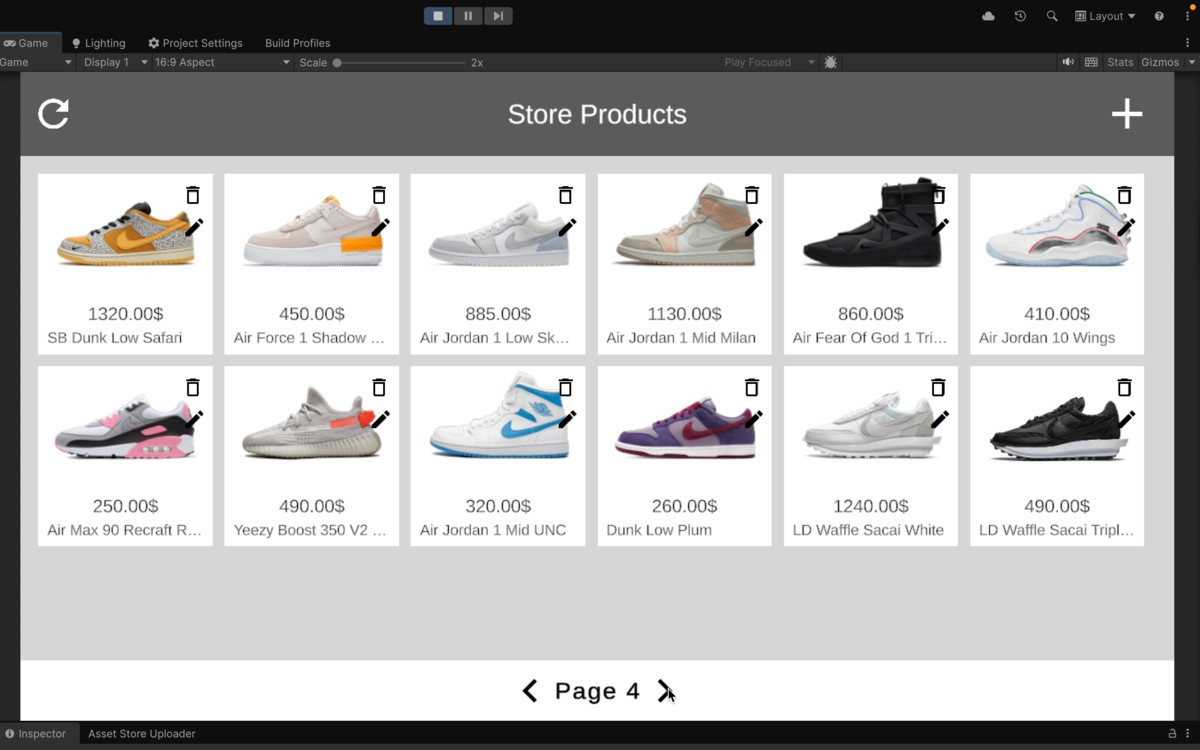Screen dimensions: 1200x750
Task: Delete the Air Force 1 Shadow product
Action: click(379, 195)
